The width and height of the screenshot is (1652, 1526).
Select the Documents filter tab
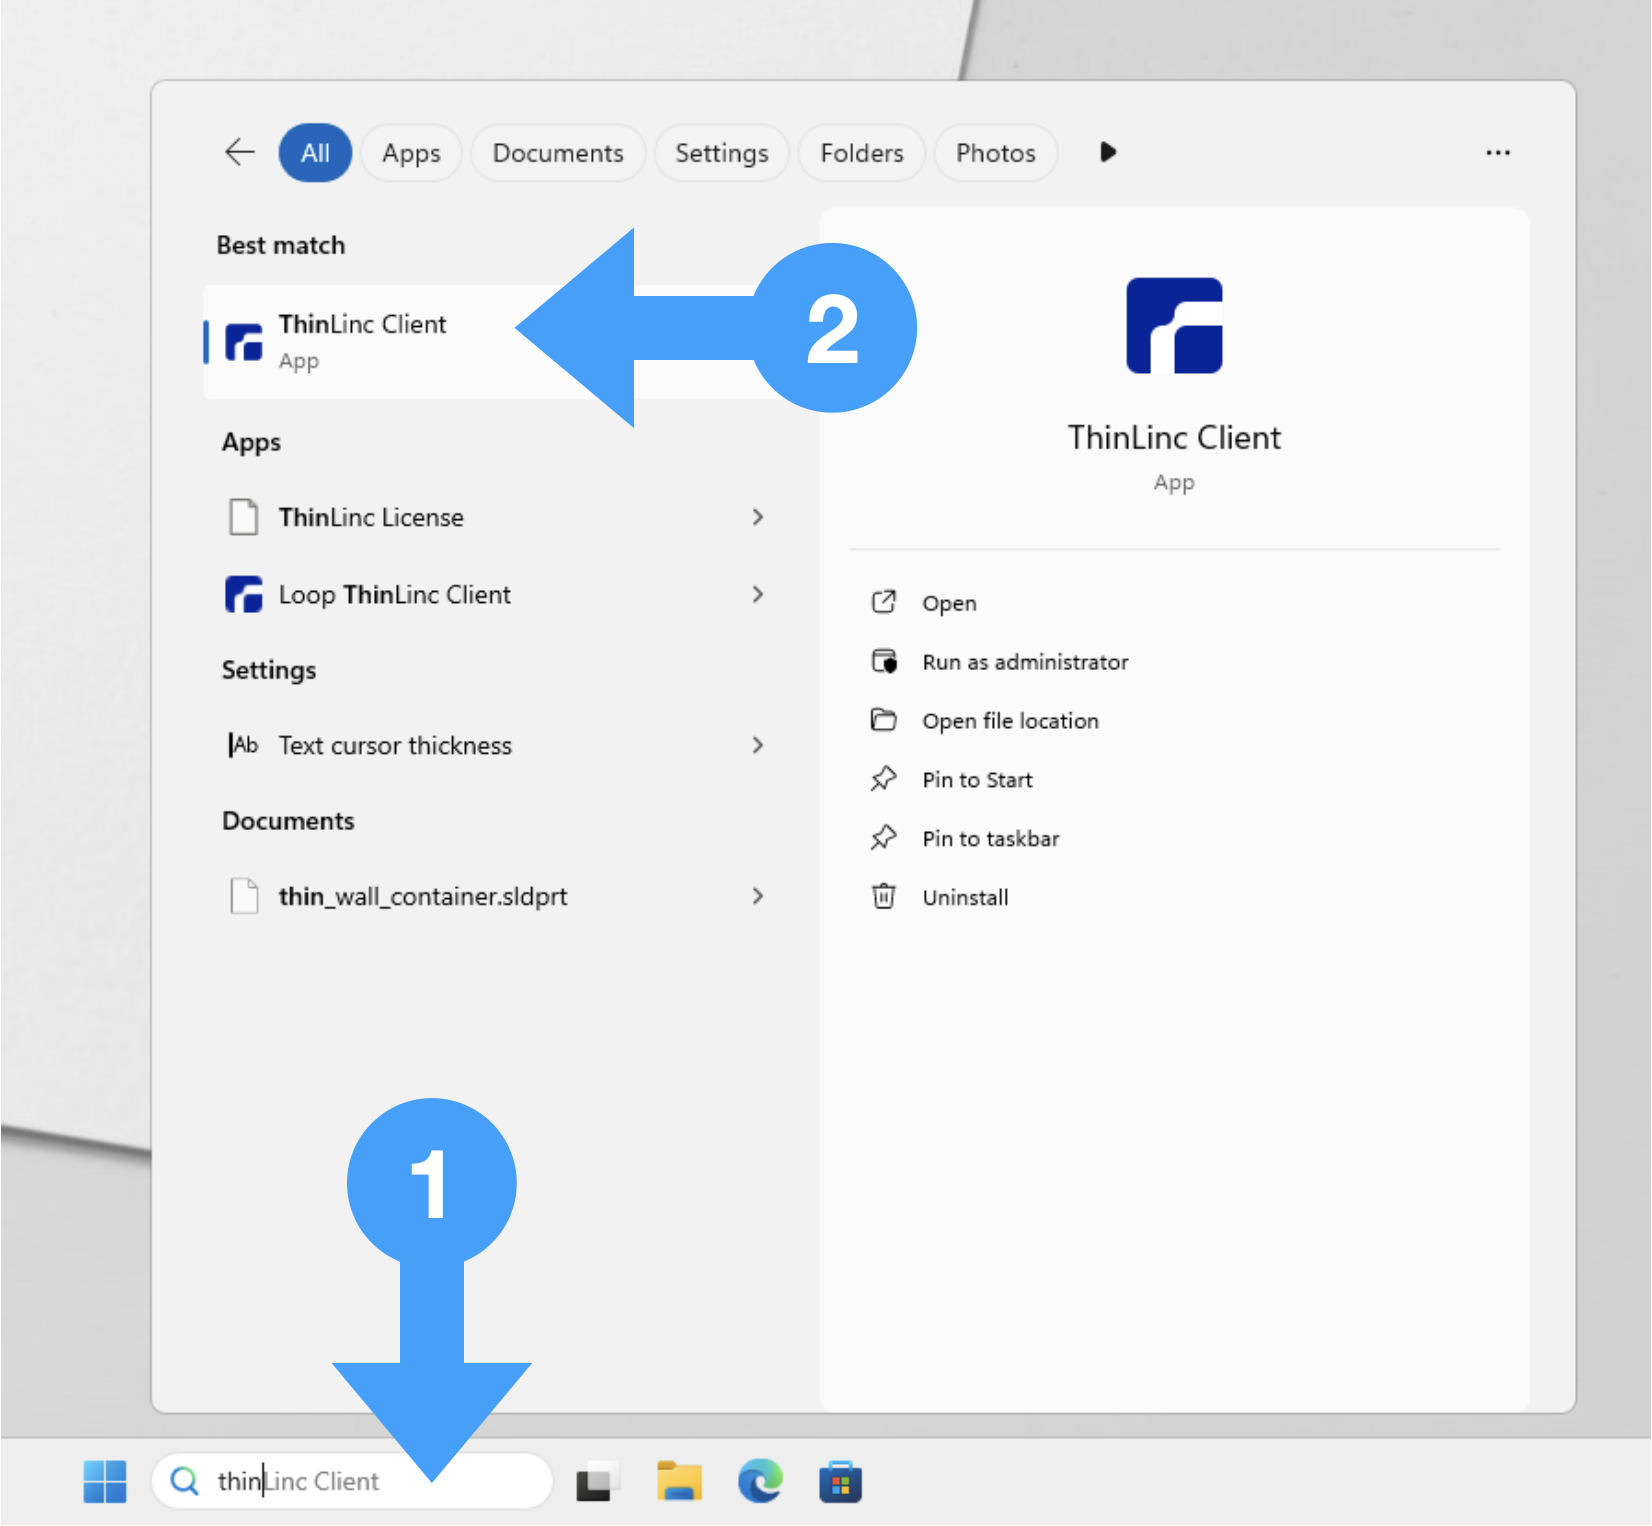click(x=557, y=153)
